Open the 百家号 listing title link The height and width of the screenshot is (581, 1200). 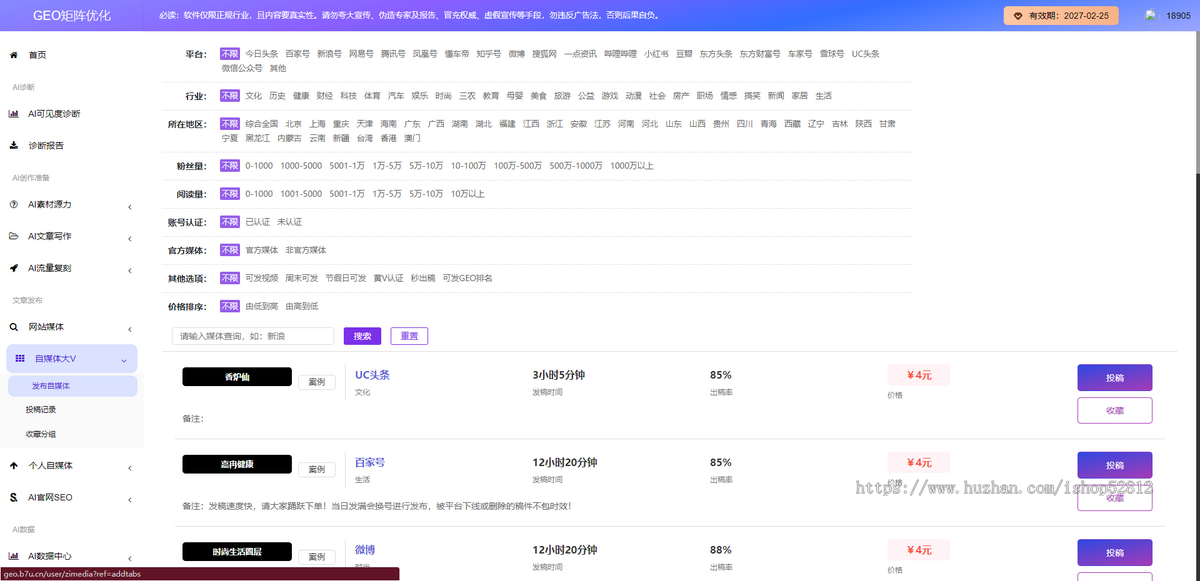point(370,462)
